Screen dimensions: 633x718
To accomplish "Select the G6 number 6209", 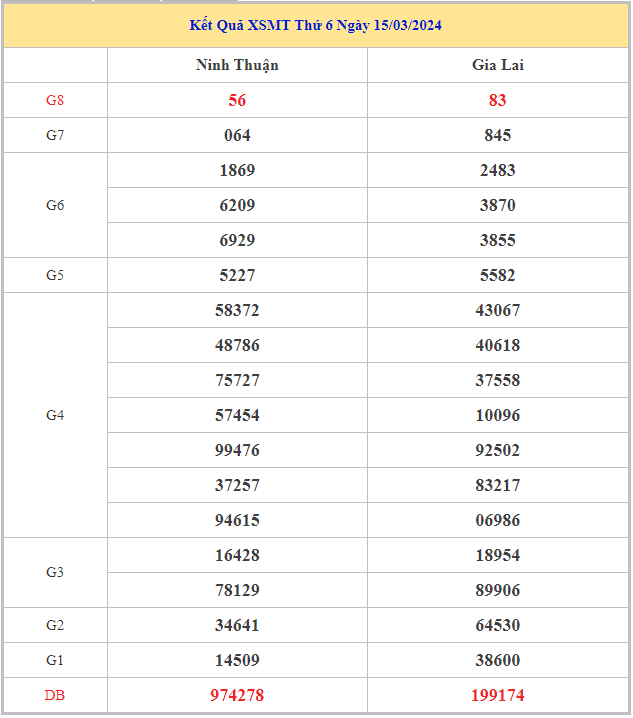I will click(237, 205).
